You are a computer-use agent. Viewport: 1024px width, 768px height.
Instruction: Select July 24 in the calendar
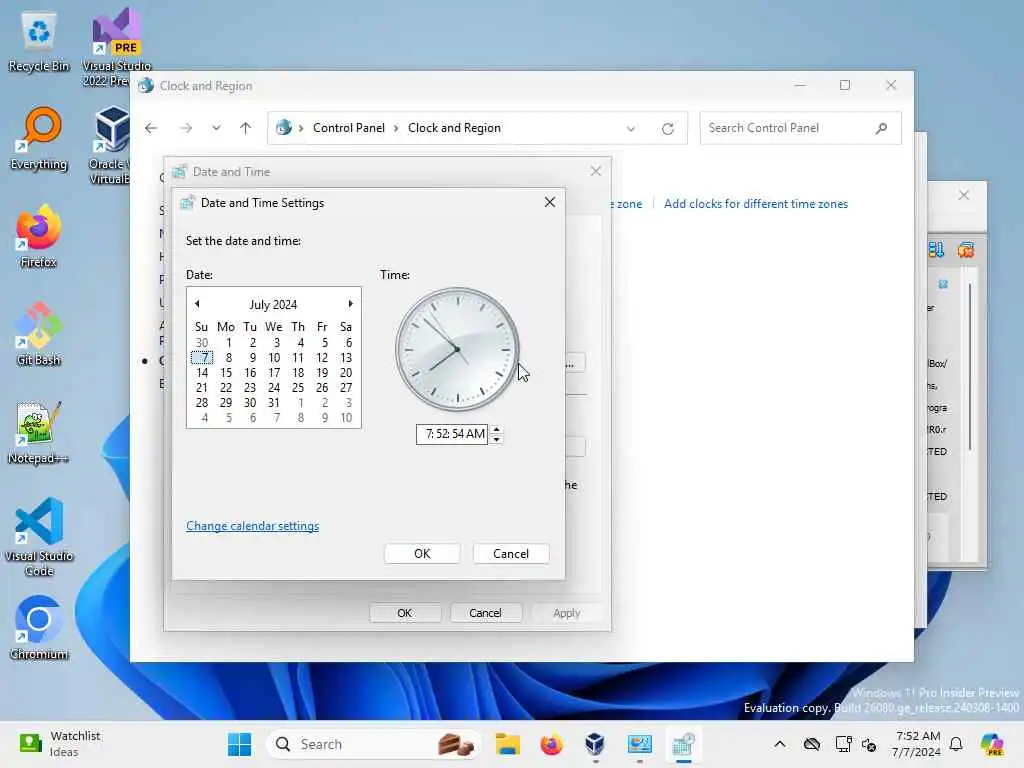pos(274,387)
